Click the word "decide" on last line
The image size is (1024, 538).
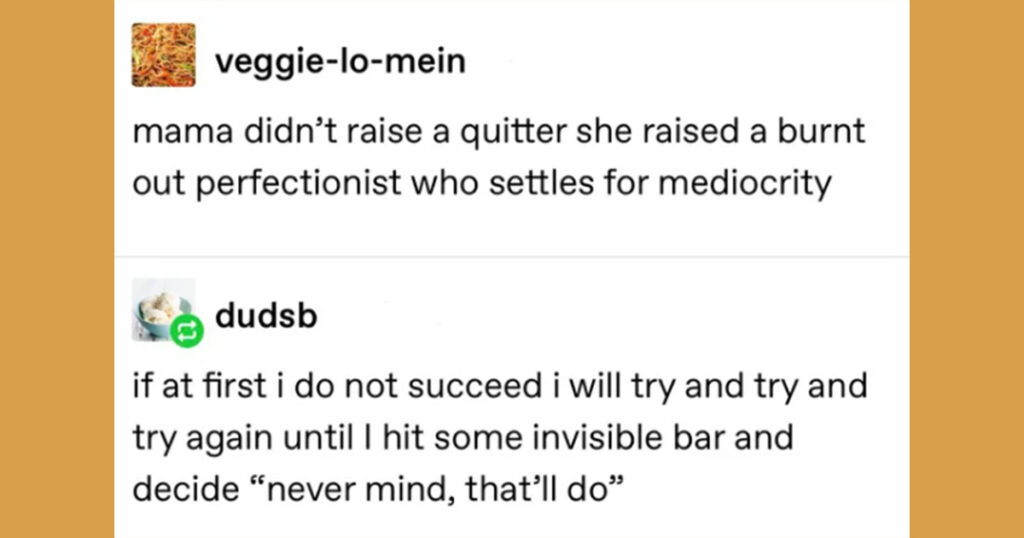[x=185, y=490]
